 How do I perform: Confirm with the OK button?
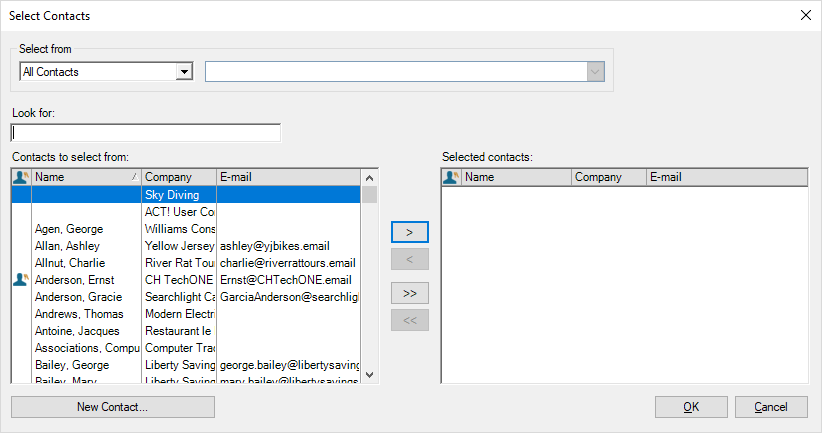[691, 407]
